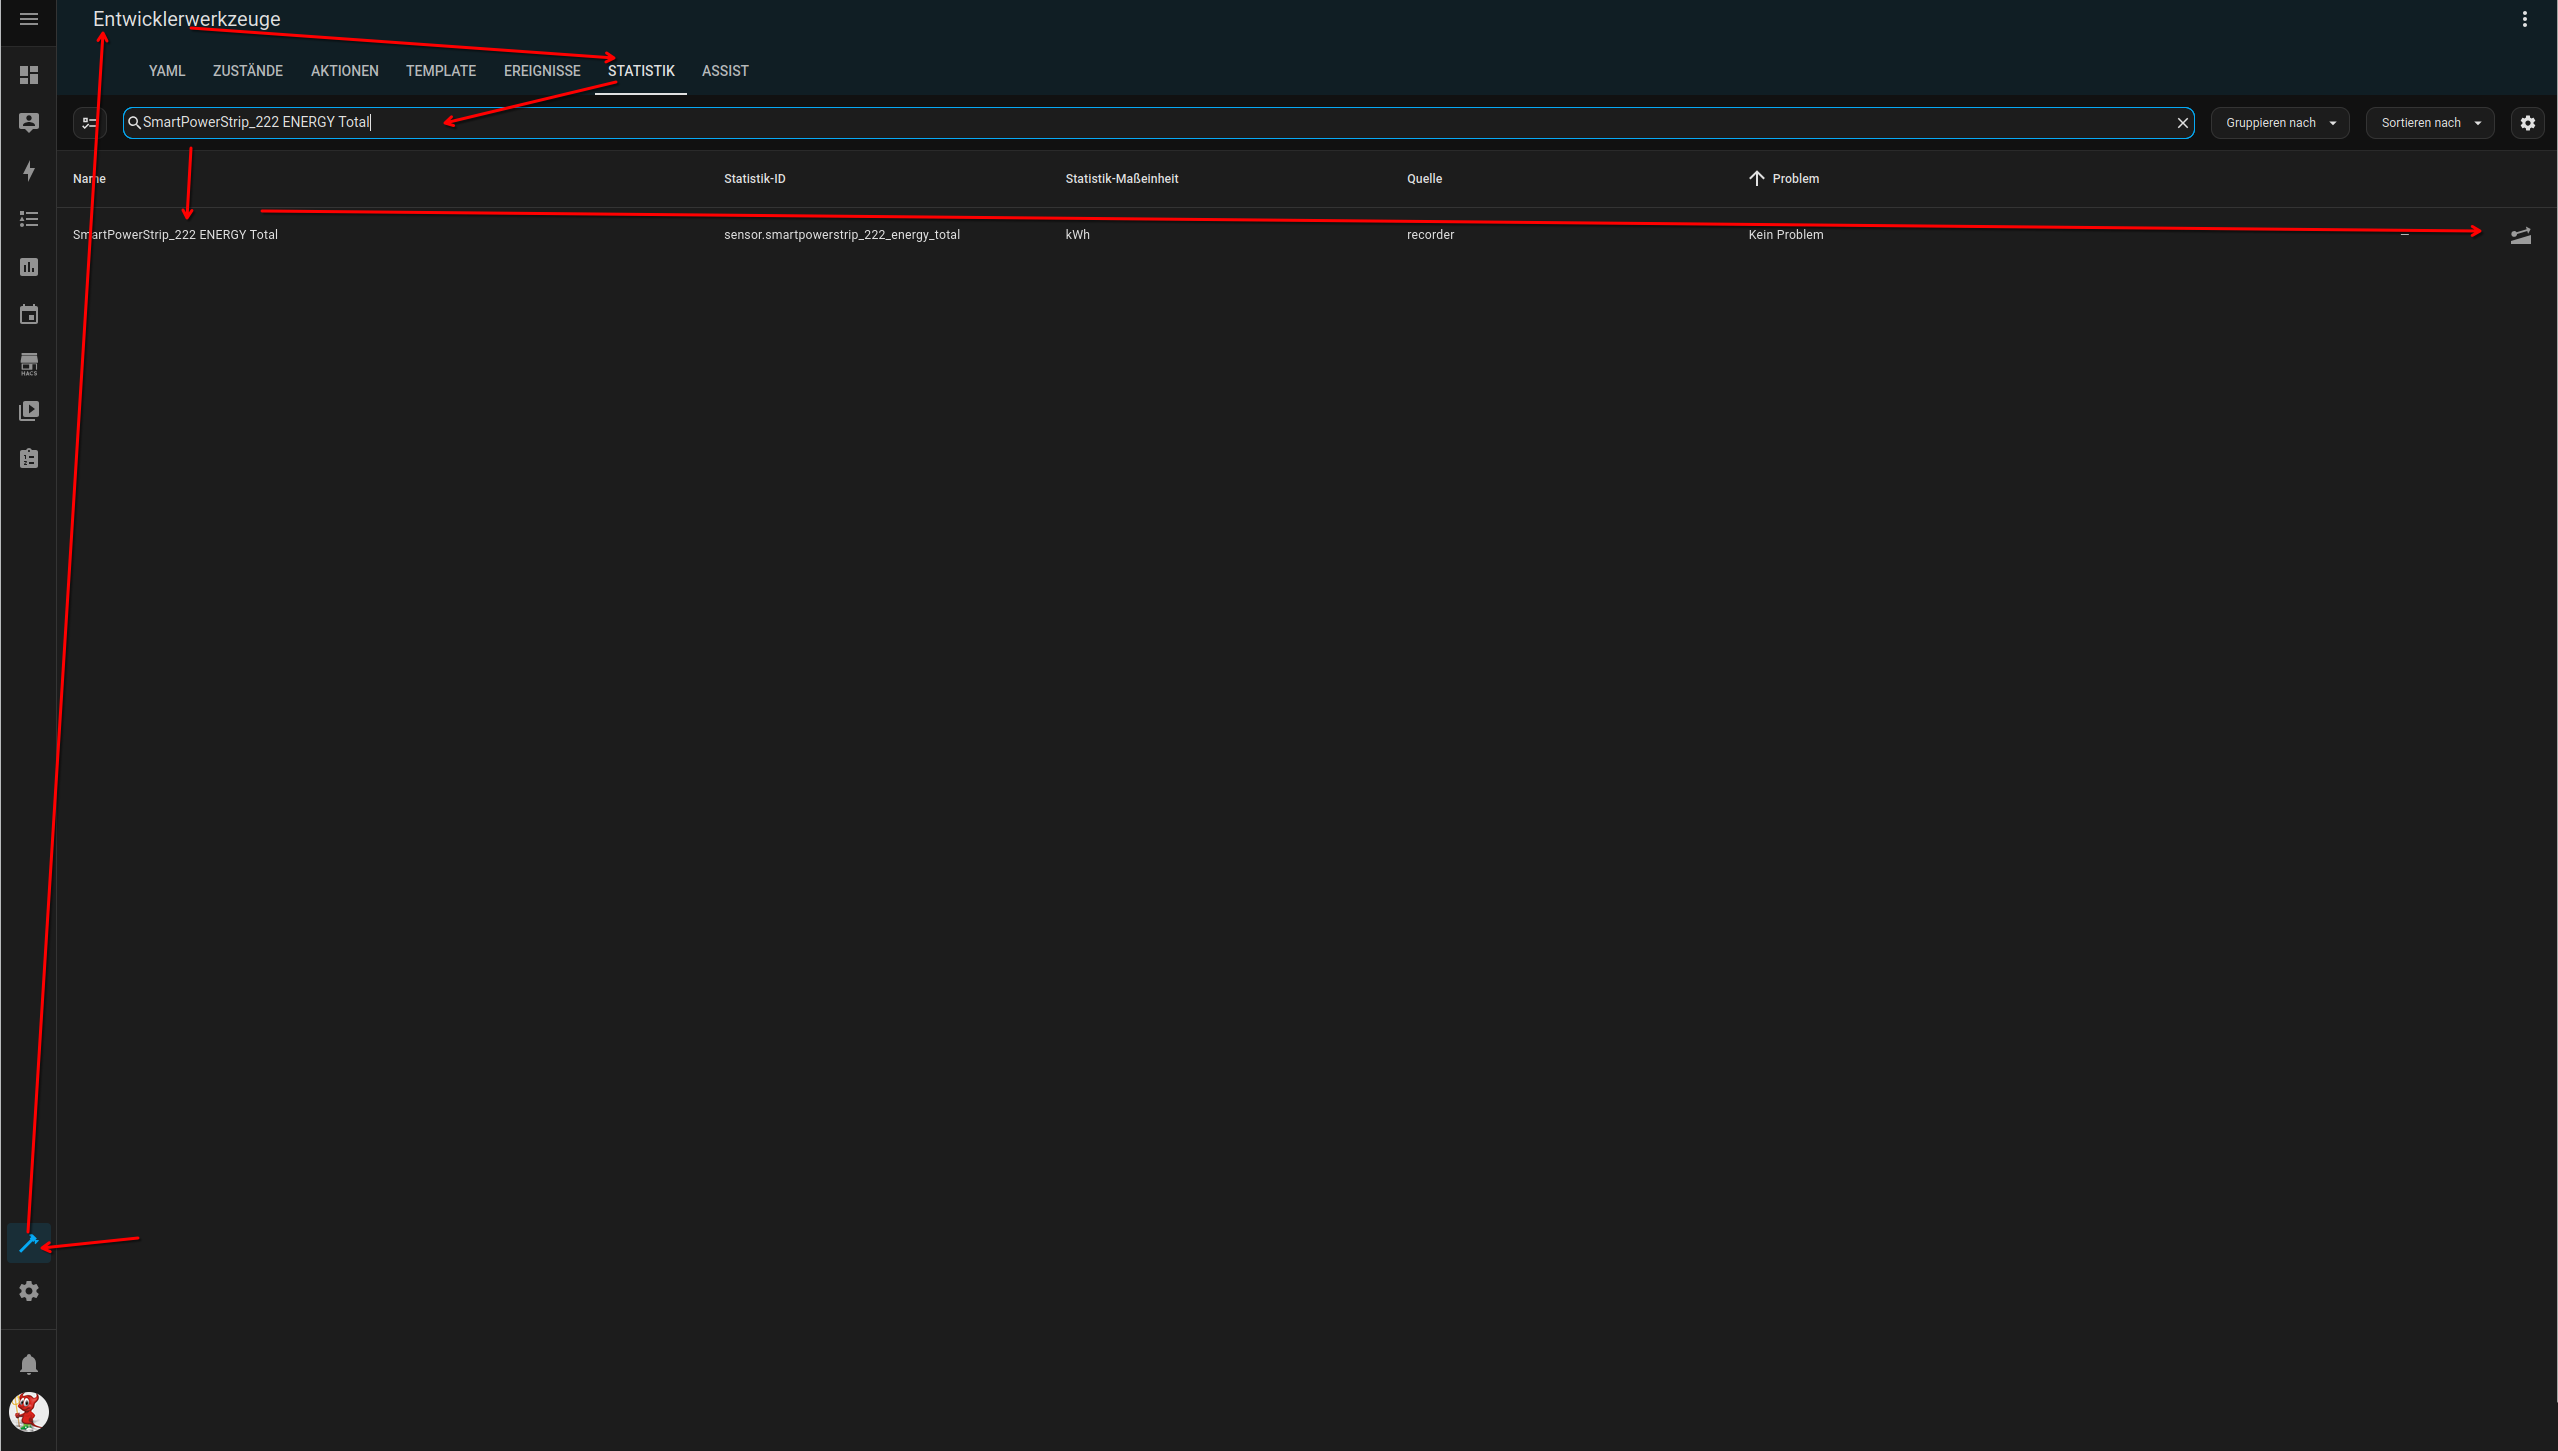Viewport: 2558px width, 1451px height.
Task: Expand the Gruppieren nach dropdown
Action: pyautogui.click(x=2280, y=123)
